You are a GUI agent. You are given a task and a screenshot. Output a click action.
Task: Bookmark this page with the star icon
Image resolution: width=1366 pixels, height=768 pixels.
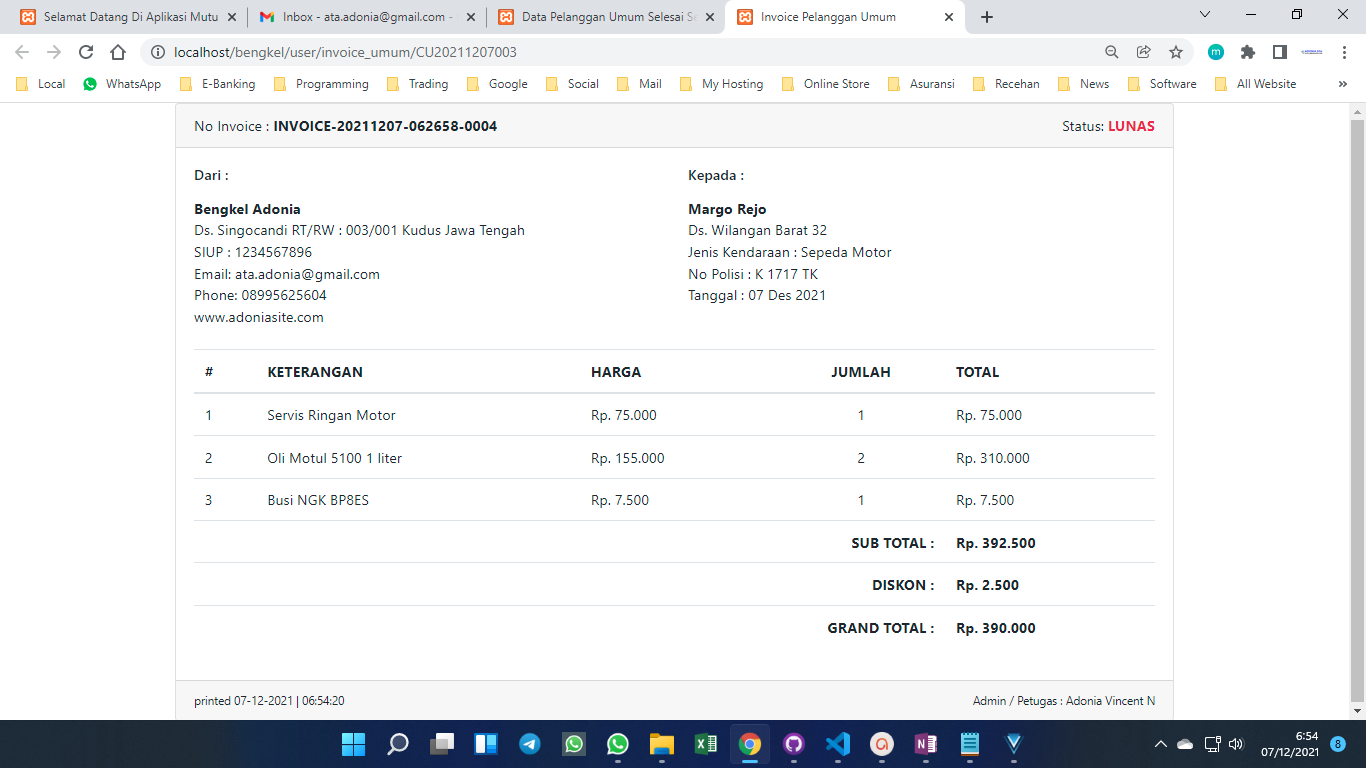point(1176,52)
